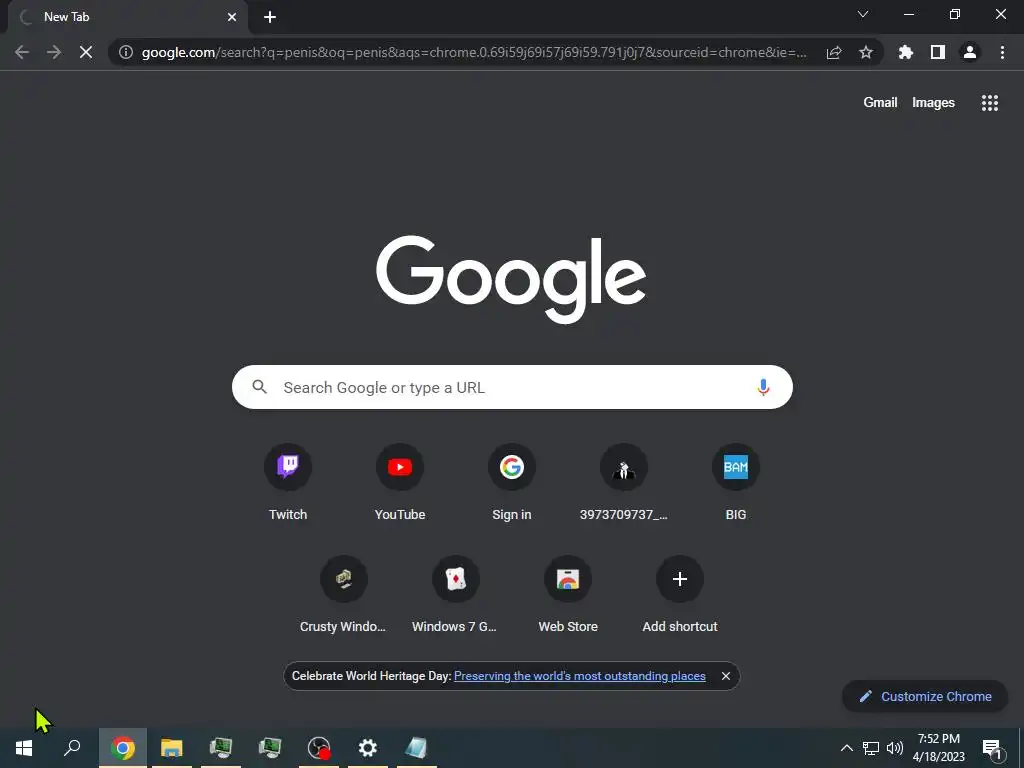Open Settings gear on the taskbar

(368, 748)
